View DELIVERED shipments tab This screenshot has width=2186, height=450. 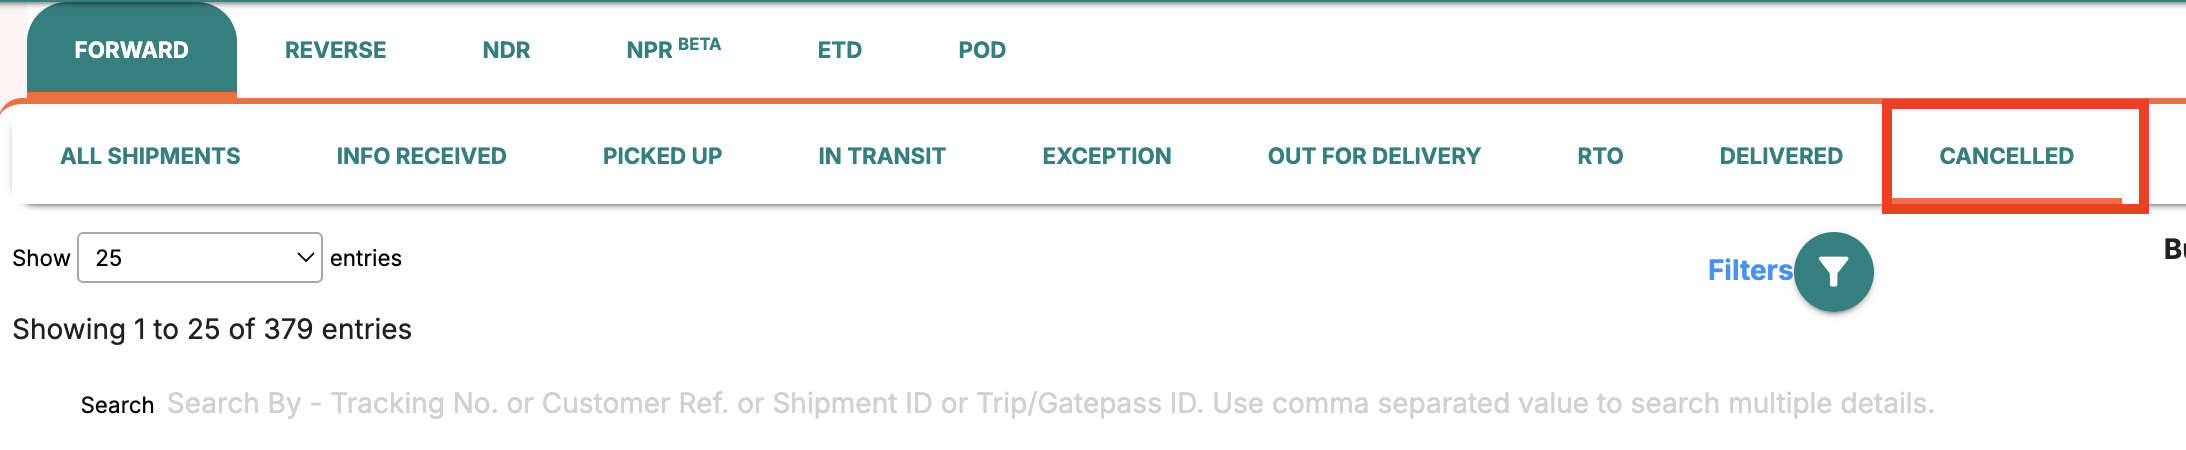[x=1781, y=156]
